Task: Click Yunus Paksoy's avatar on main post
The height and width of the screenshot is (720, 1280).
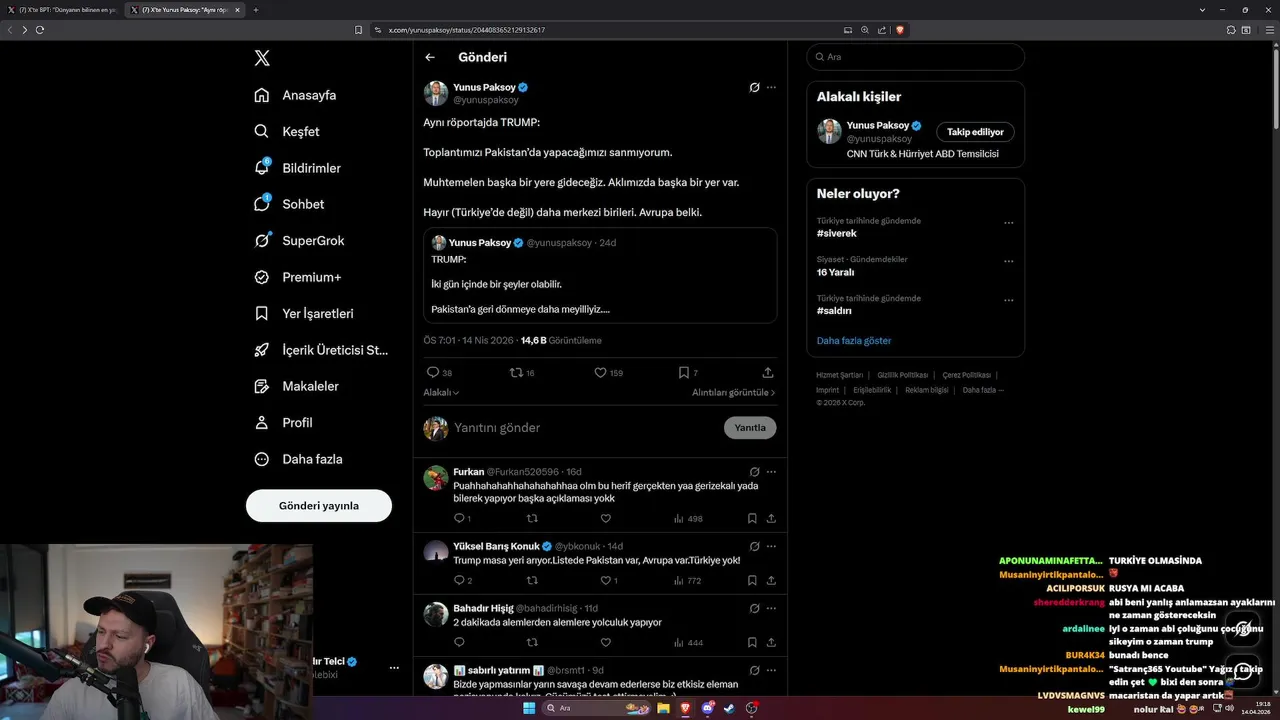Action: click(436, 93)
